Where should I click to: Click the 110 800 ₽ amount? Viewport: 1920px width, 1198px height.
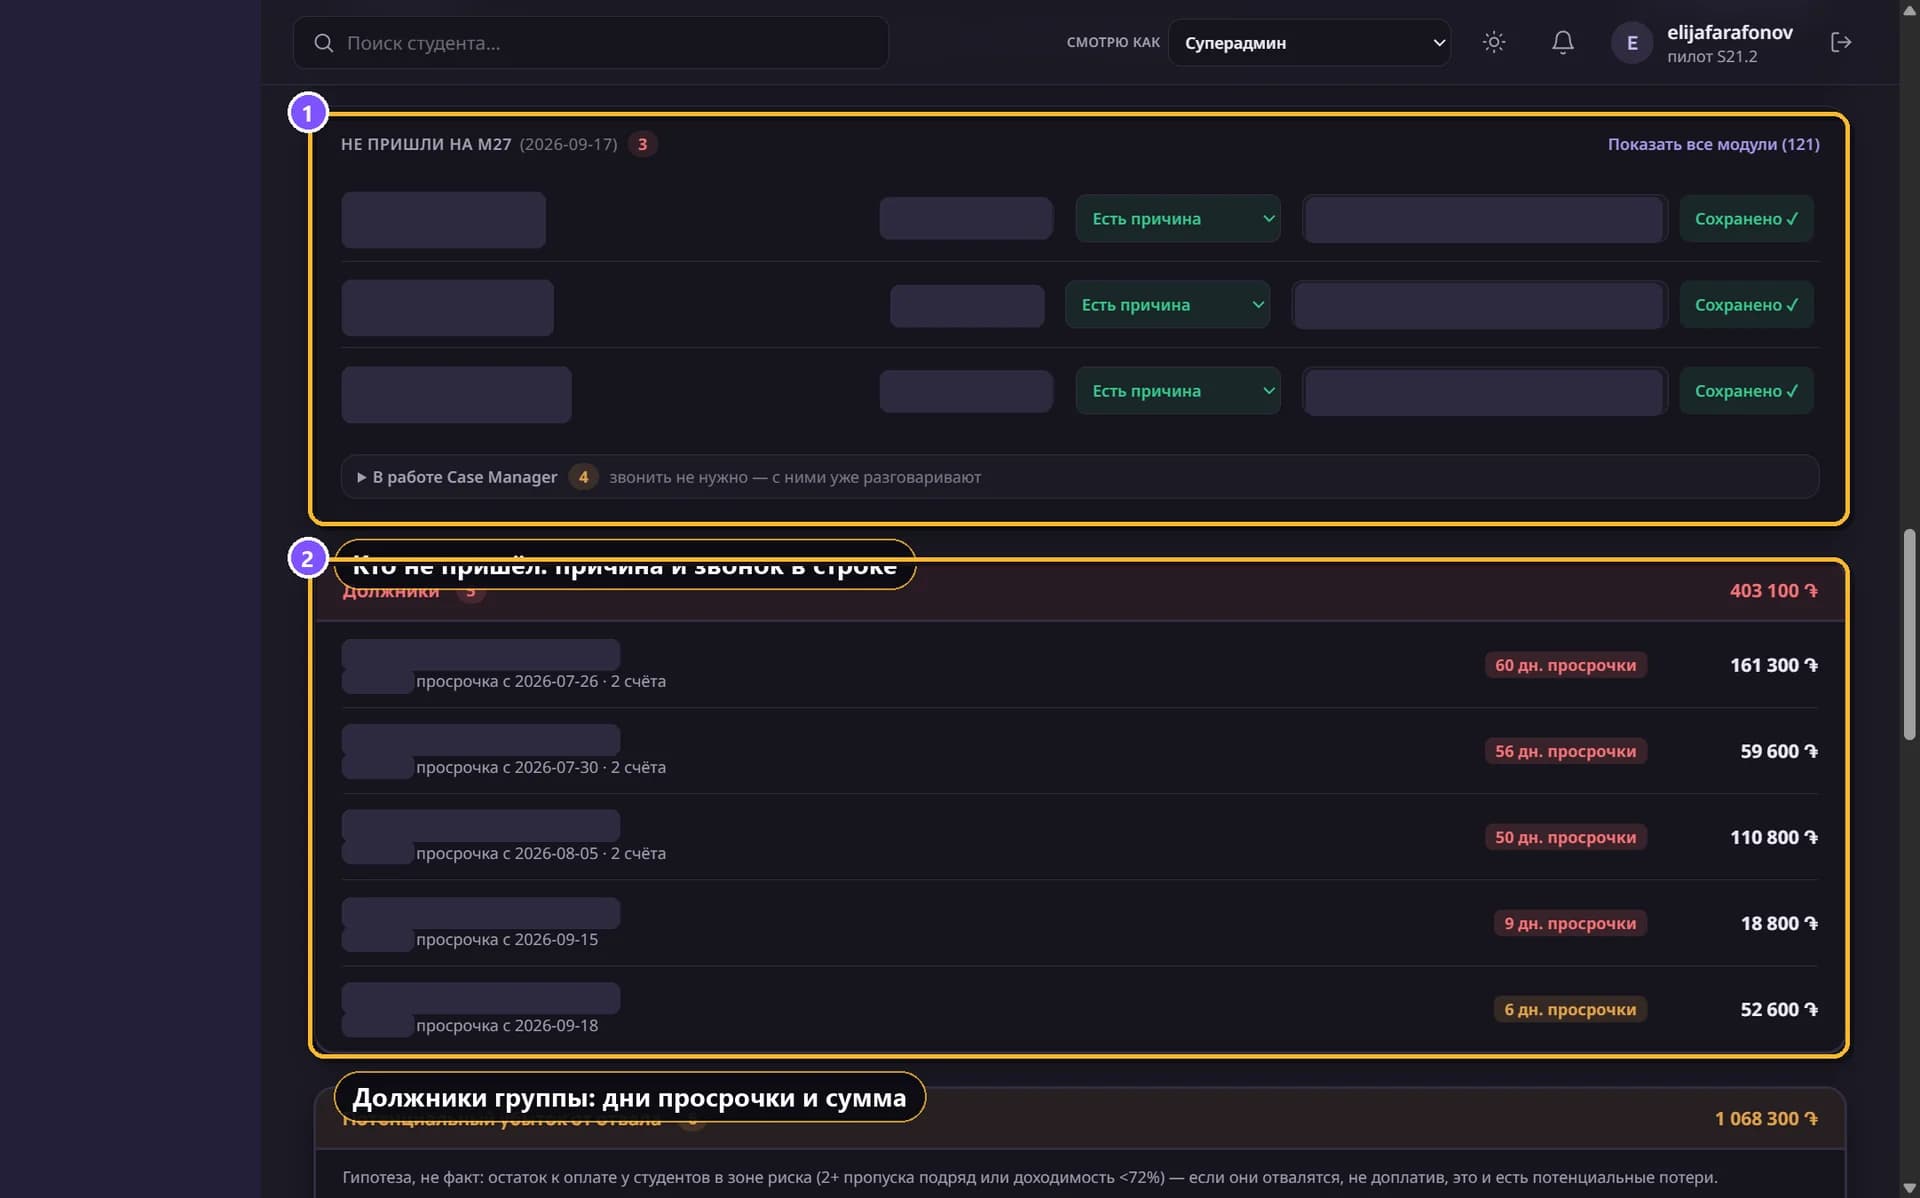(x=1774, y=837)
